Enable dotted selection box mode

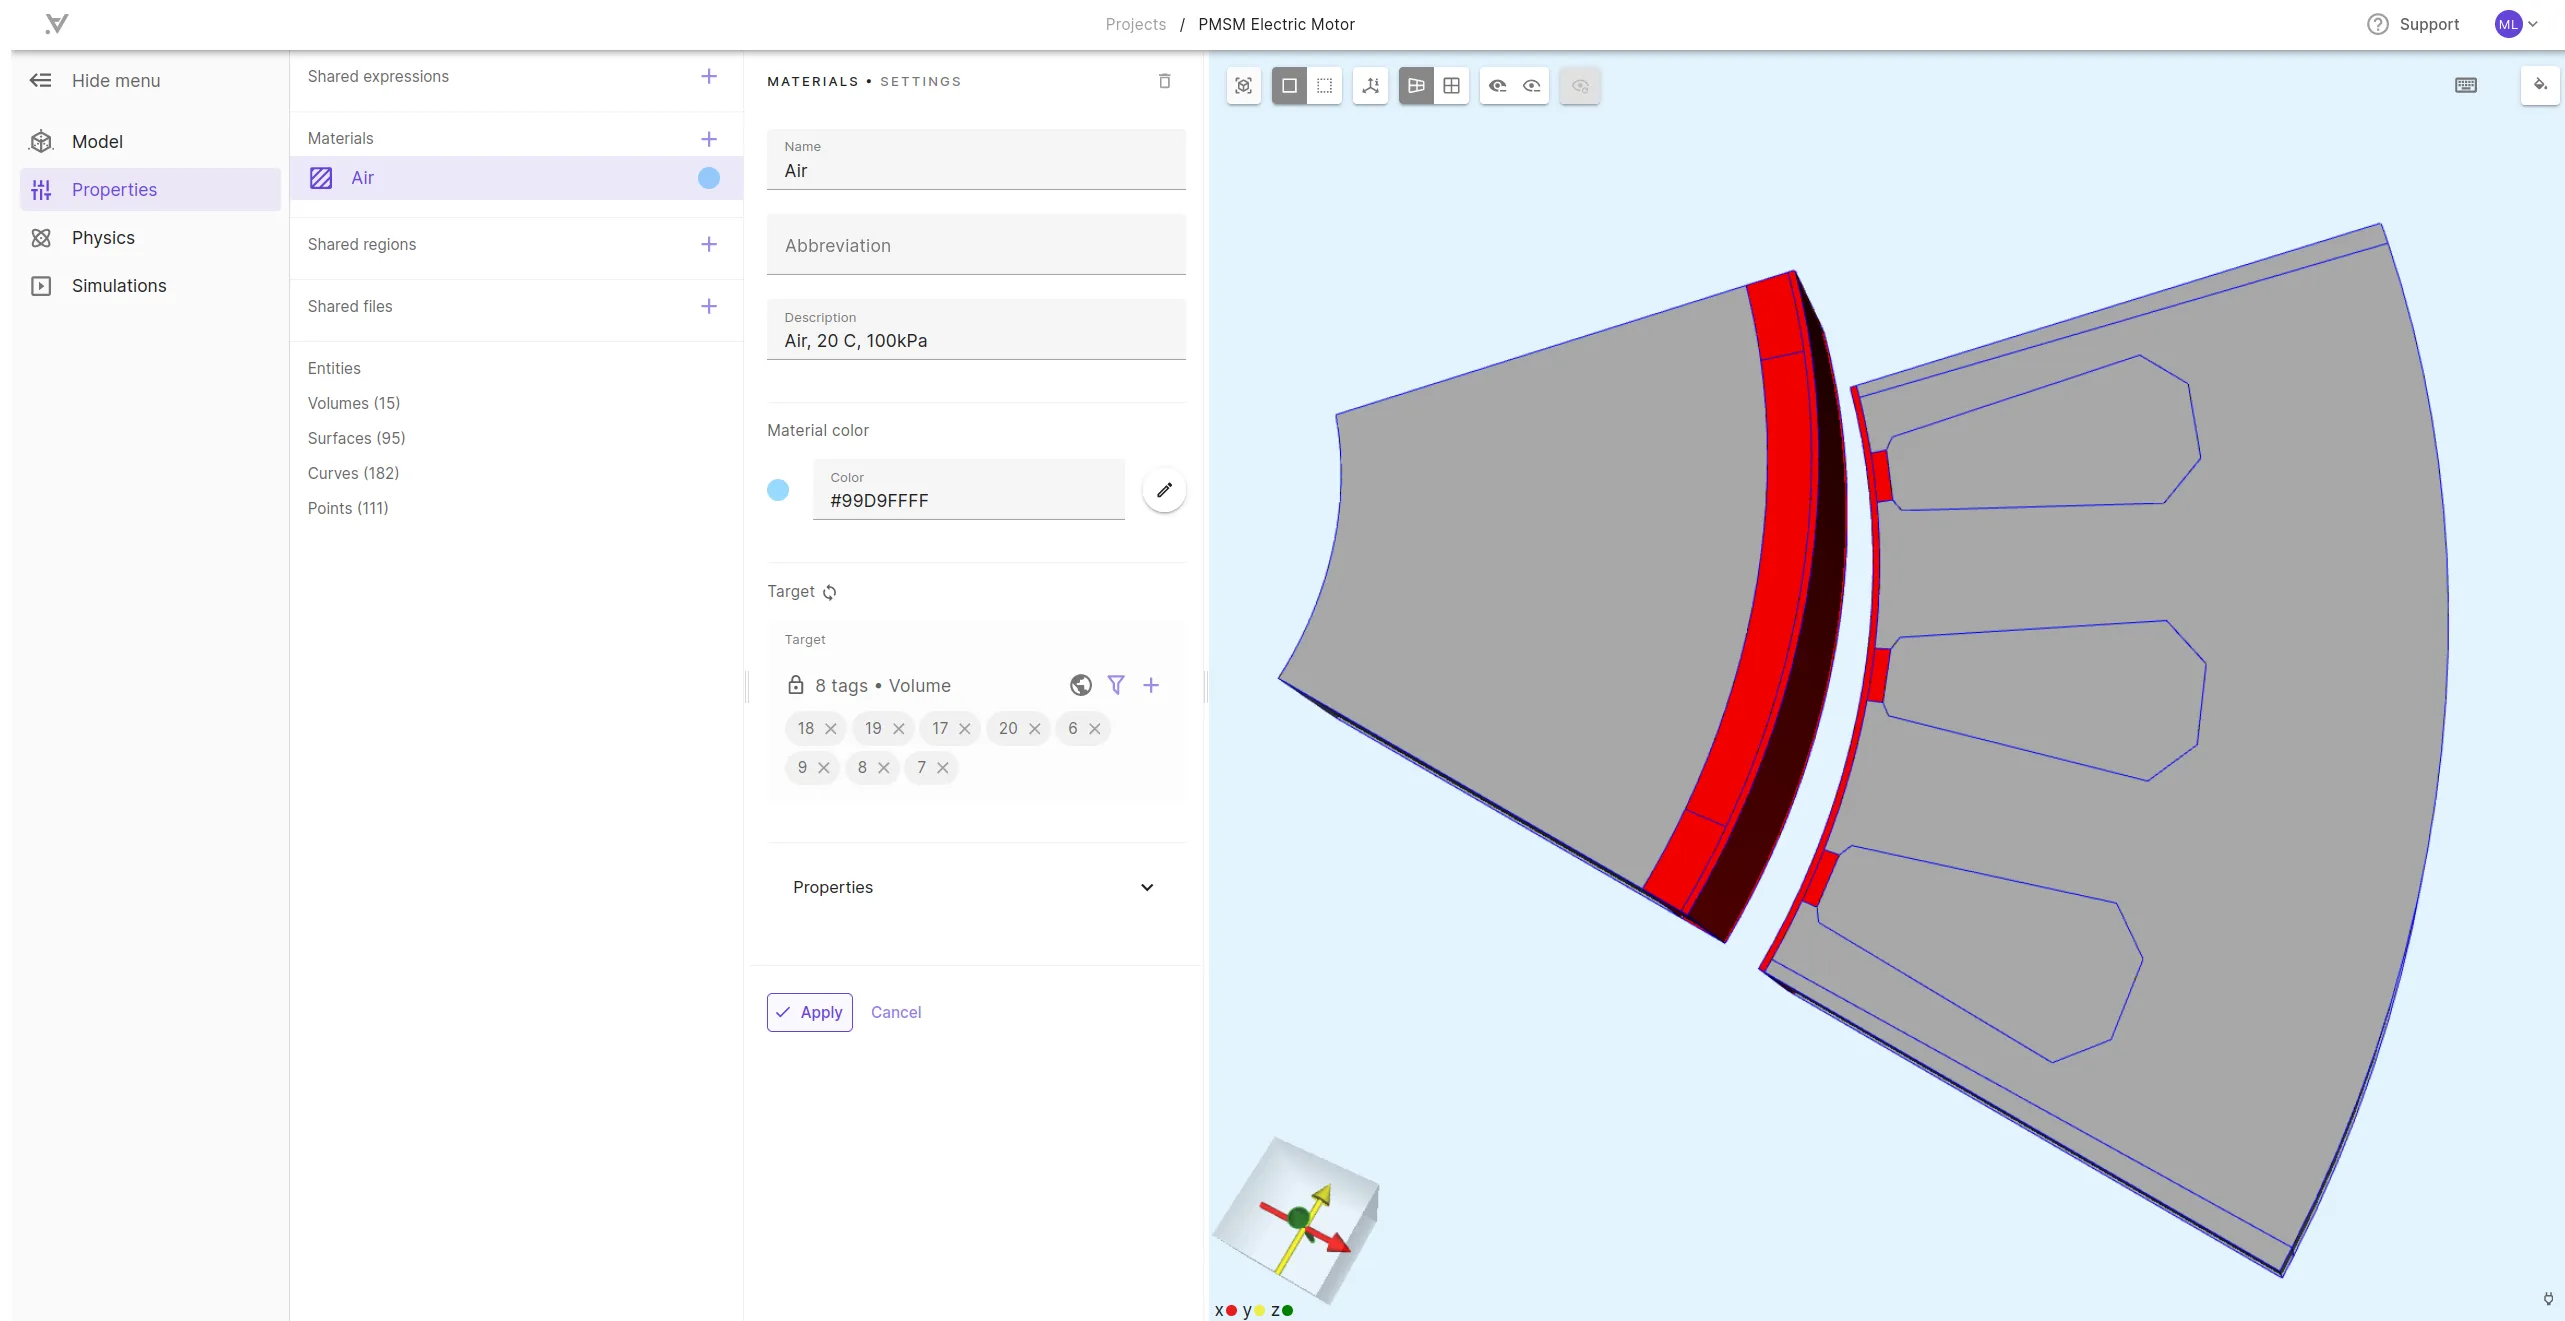coord(1325,86)
